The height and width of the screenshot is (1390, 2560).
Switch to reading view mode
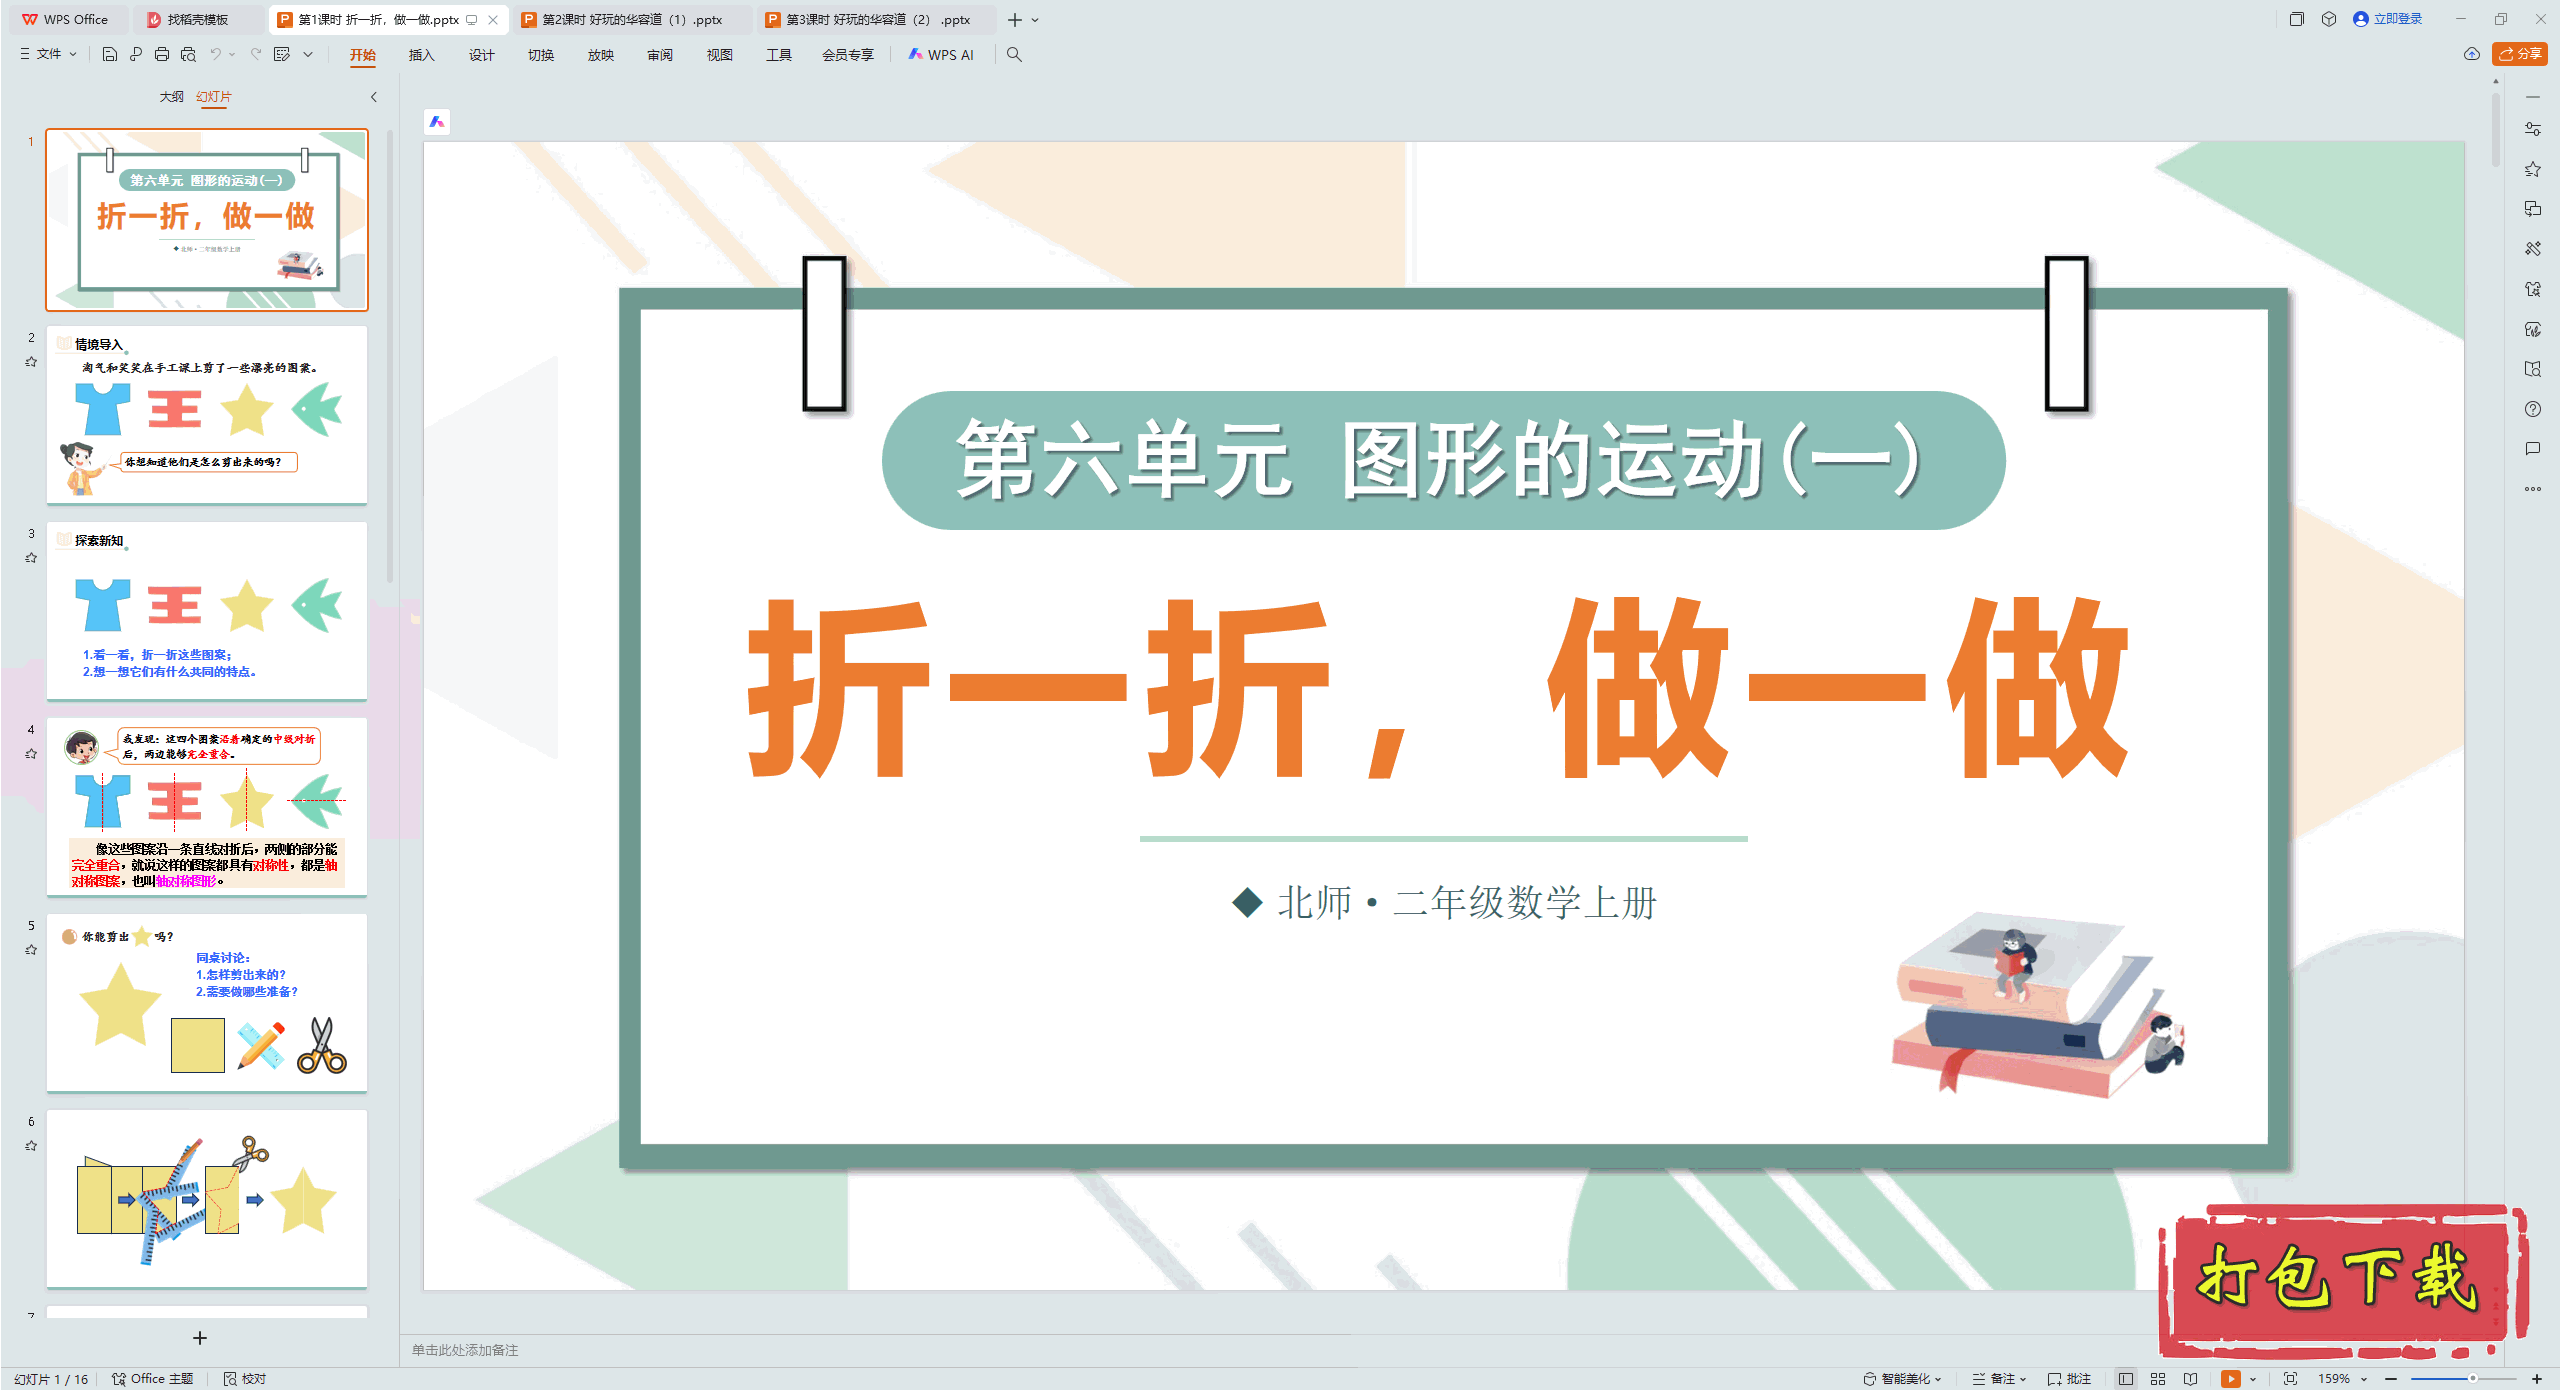tap(2190, 1378)
